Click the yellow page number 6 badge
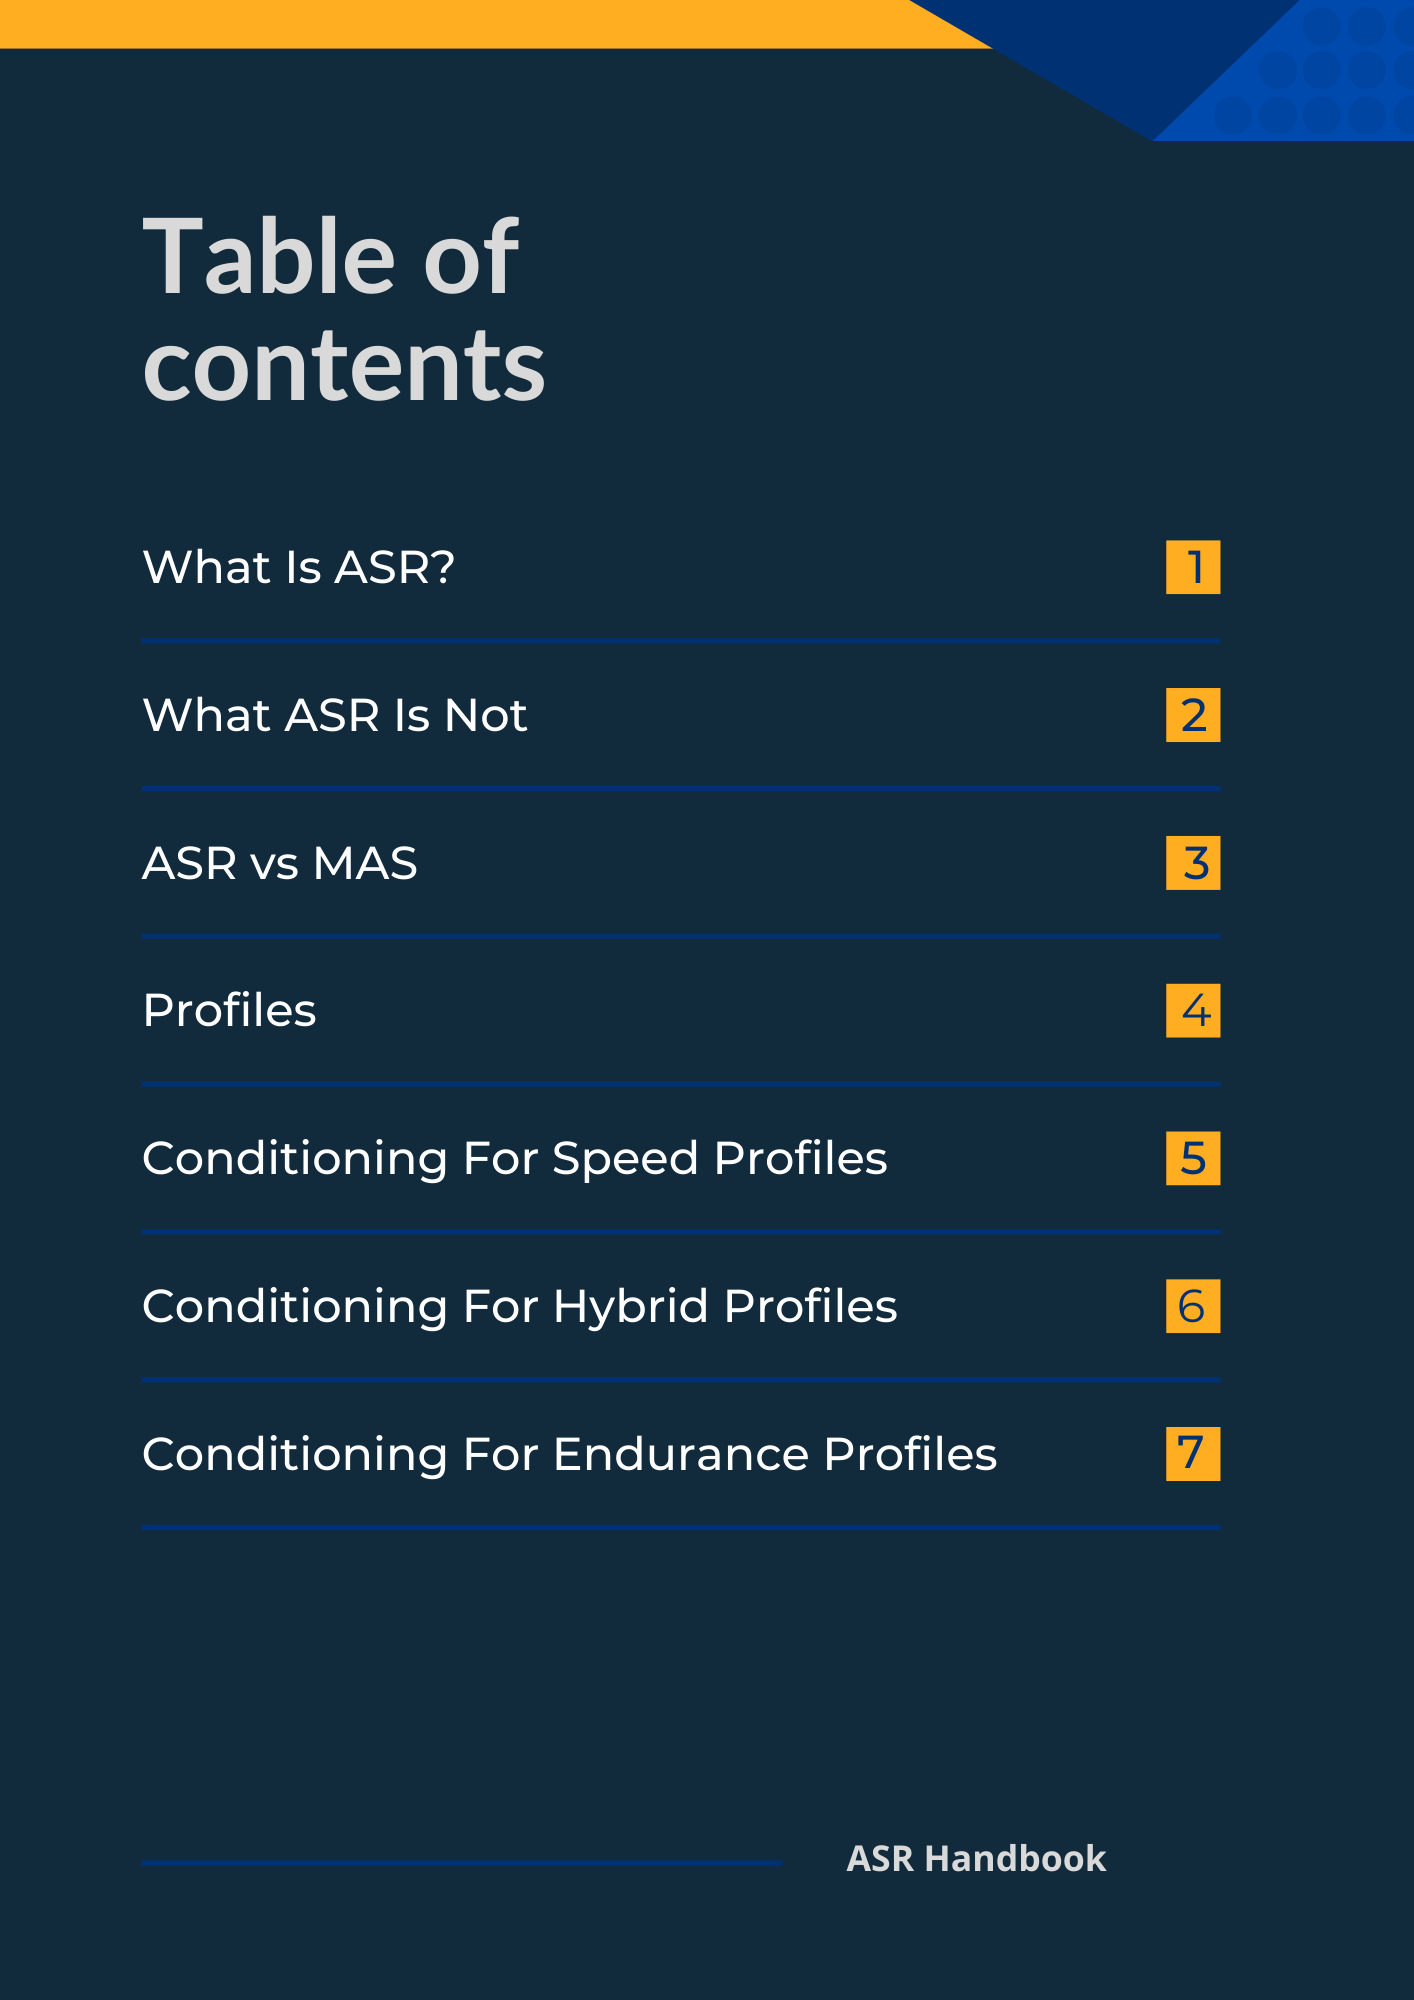 [x=1193, y=1306]
